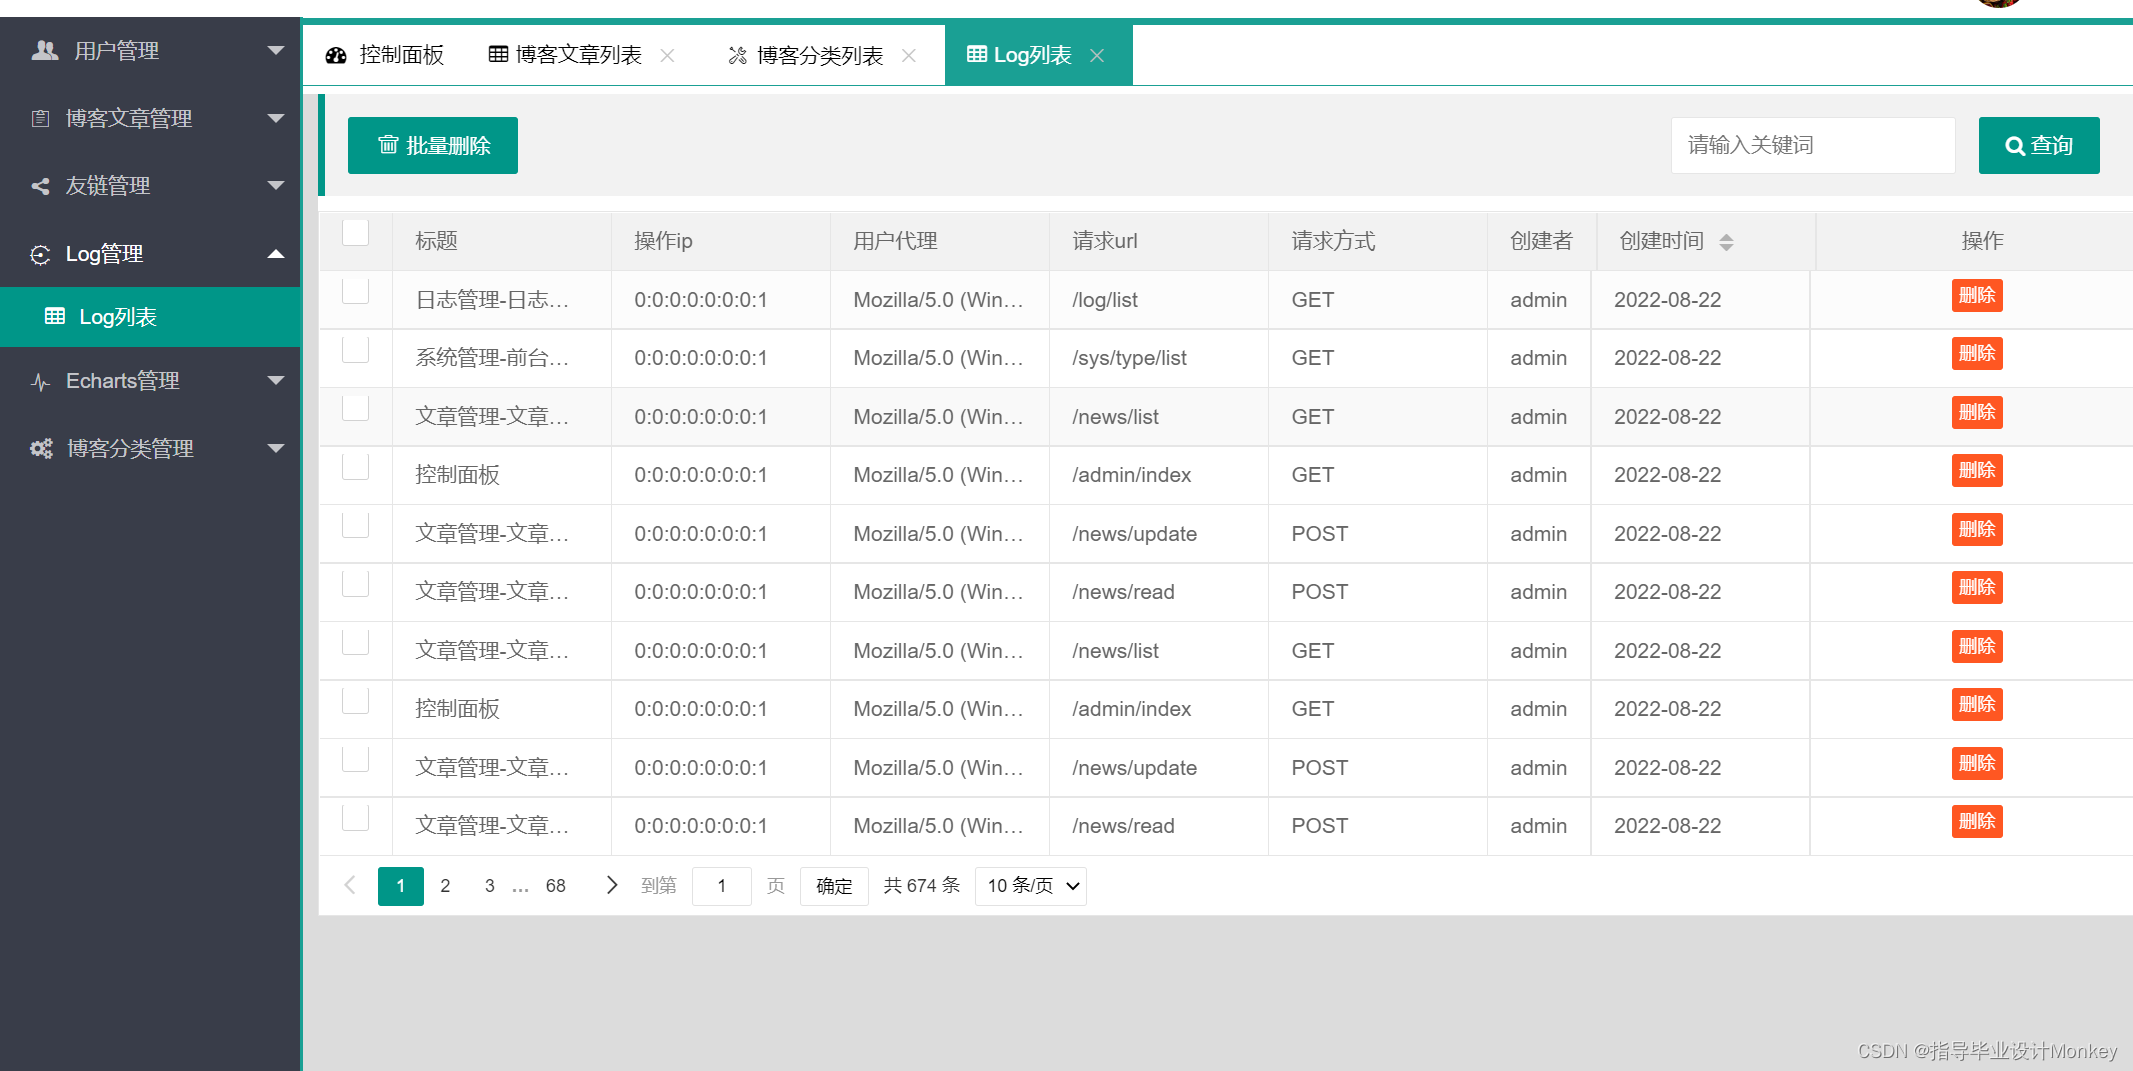Screen dimensions: 2133x1071
Task: Expand 博客文章管理 menu arrow
Action: pyautogui.click(x=276, y=118)
